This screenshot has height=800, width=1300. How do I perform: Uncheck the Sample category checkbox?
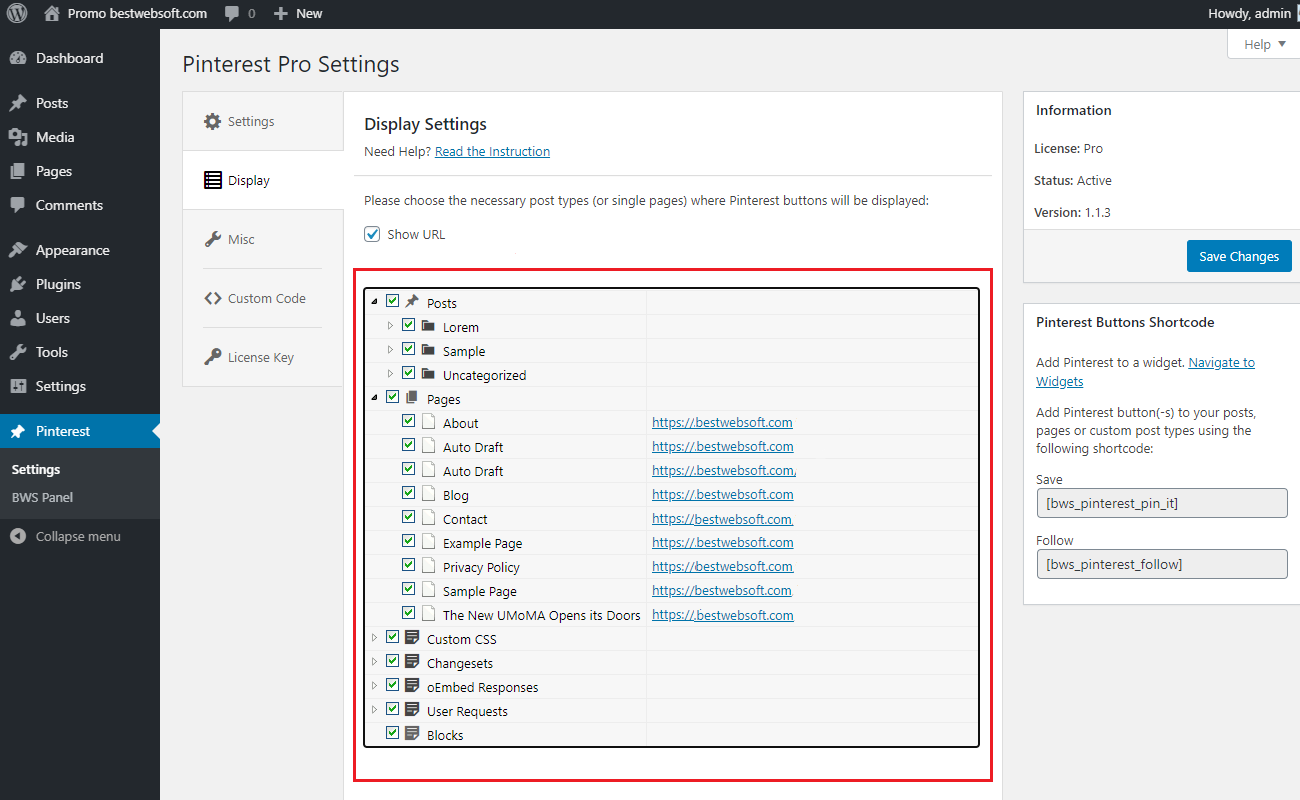(408, 349)
